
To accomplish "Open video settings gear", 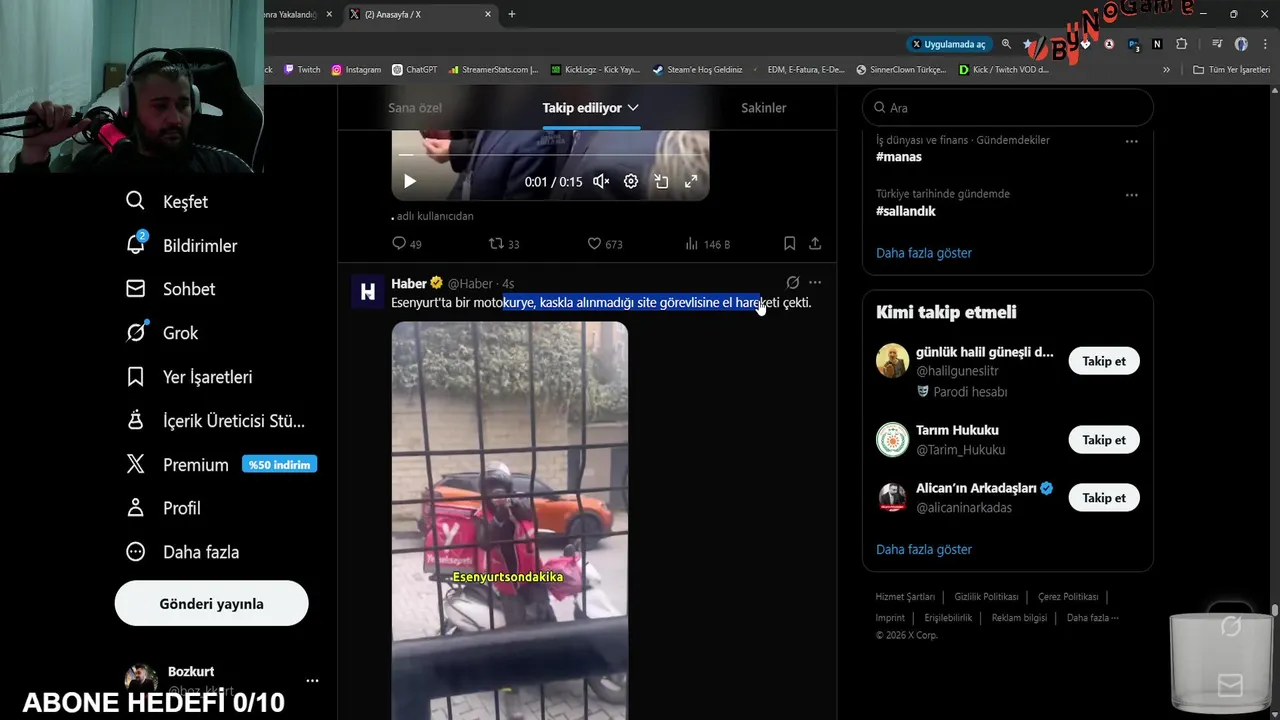I will click(x=631, y=182).
